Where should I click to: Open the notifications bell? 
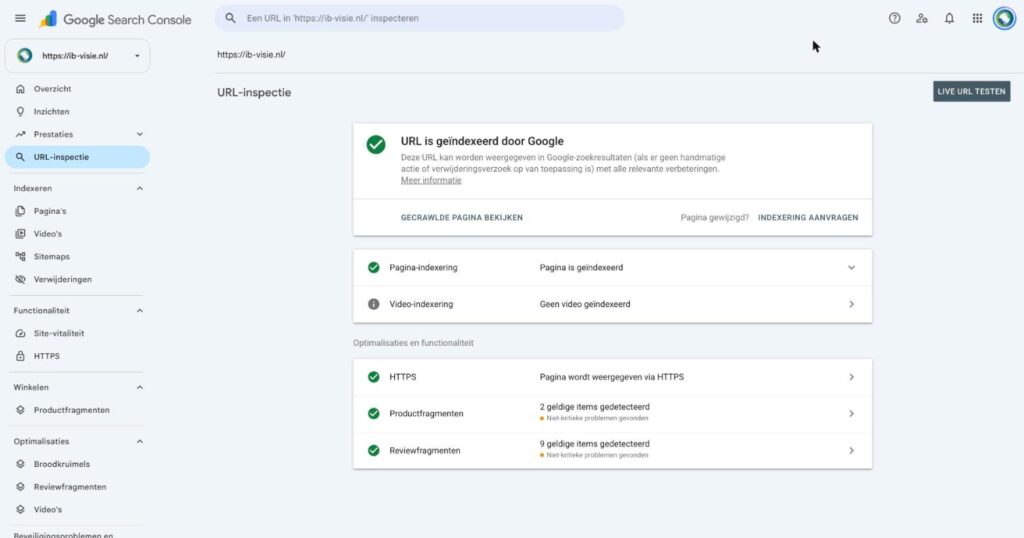click(950, 18)
